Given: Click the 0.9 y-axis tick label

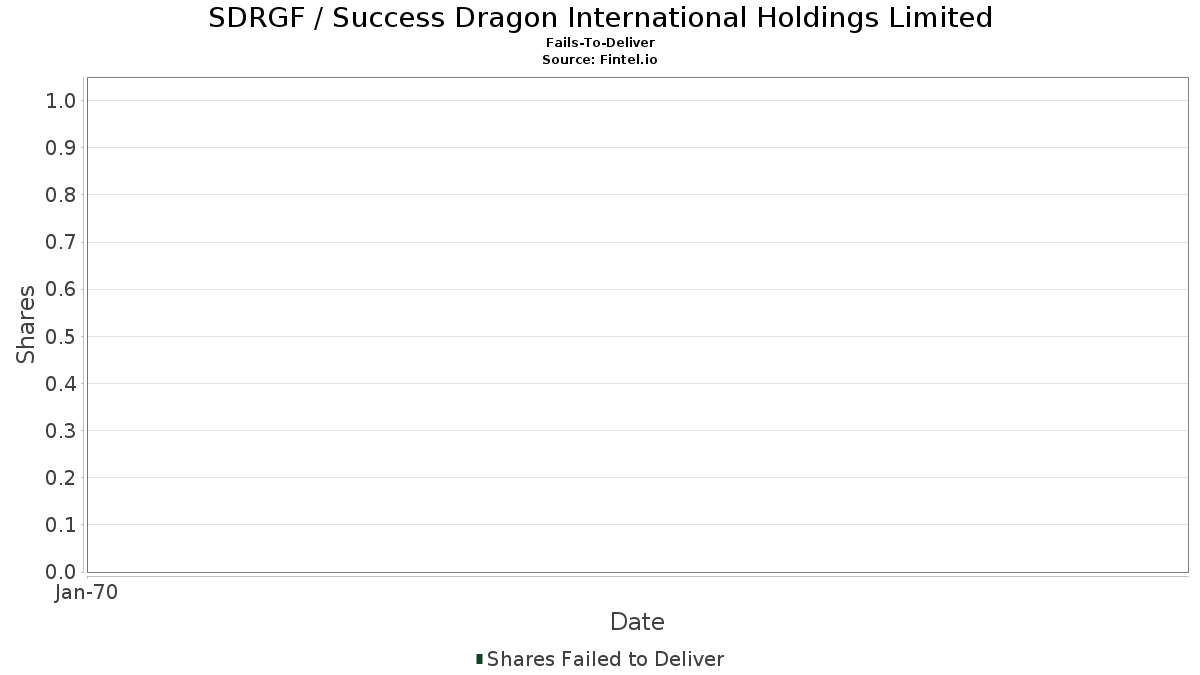Looking at the screenshot, I should point(61,148).
